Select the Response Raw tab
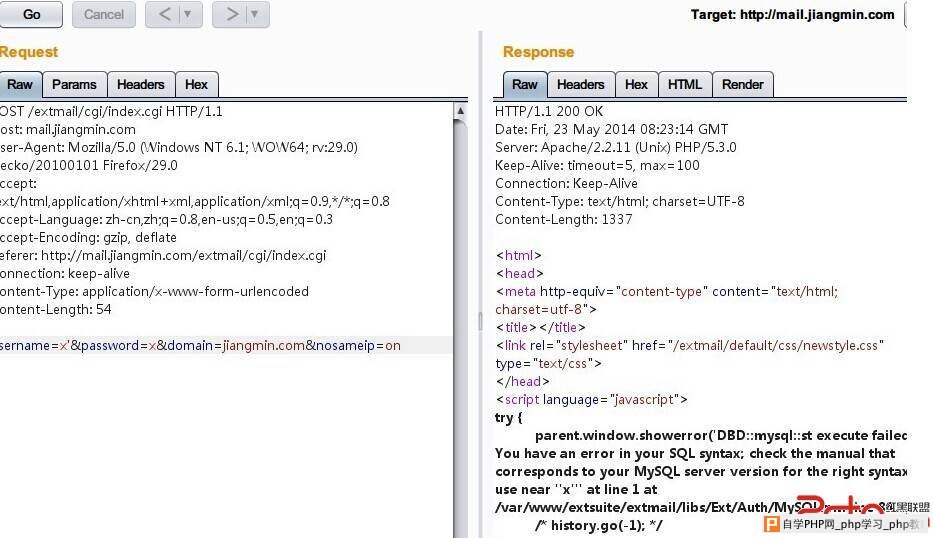Image resolution: width=933 pixels, height=538 pixels. pyautogui.click(x=525, y=85)
